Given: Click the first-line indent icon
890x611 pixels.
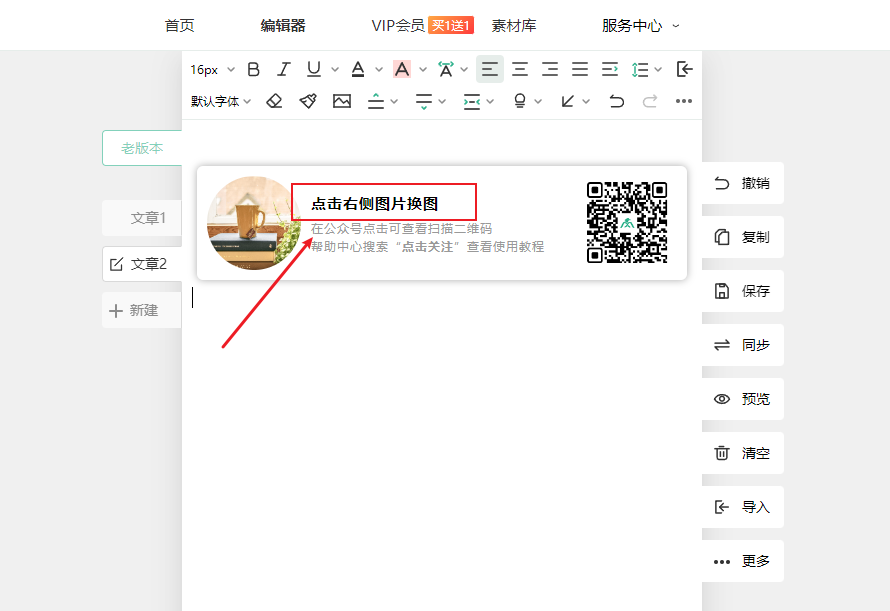Looking at the screenshot, I should point(610,69).
